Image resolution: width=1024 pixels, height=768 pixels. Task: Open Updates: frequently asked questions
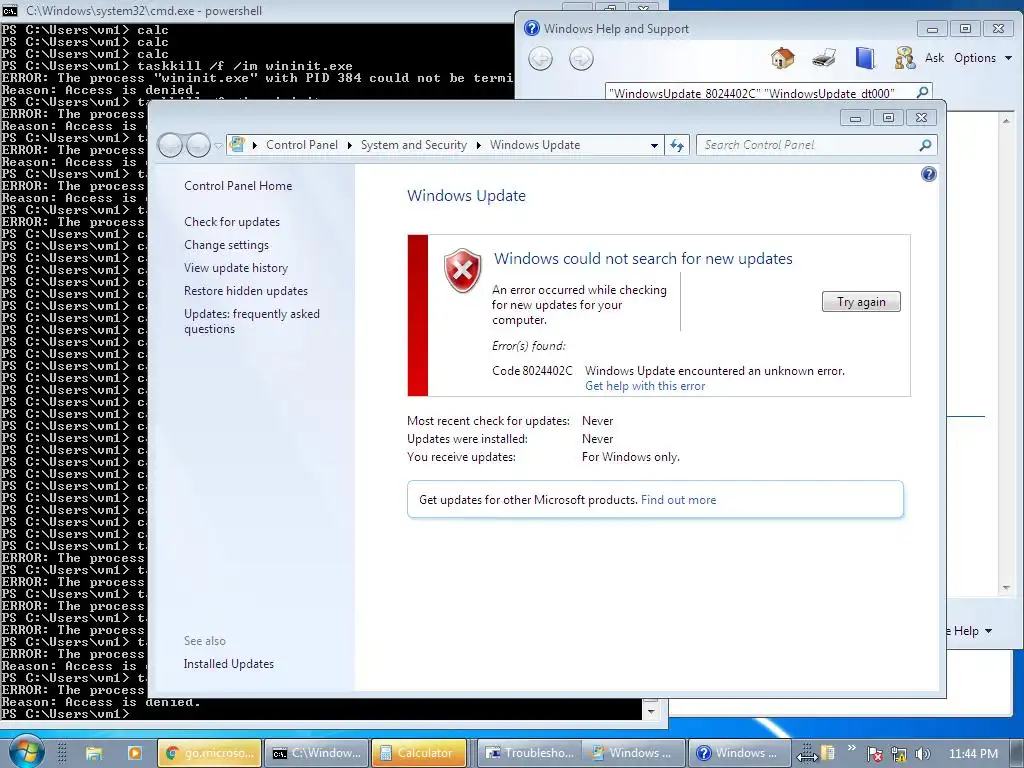pyautogui.click(x=251, y=321)
